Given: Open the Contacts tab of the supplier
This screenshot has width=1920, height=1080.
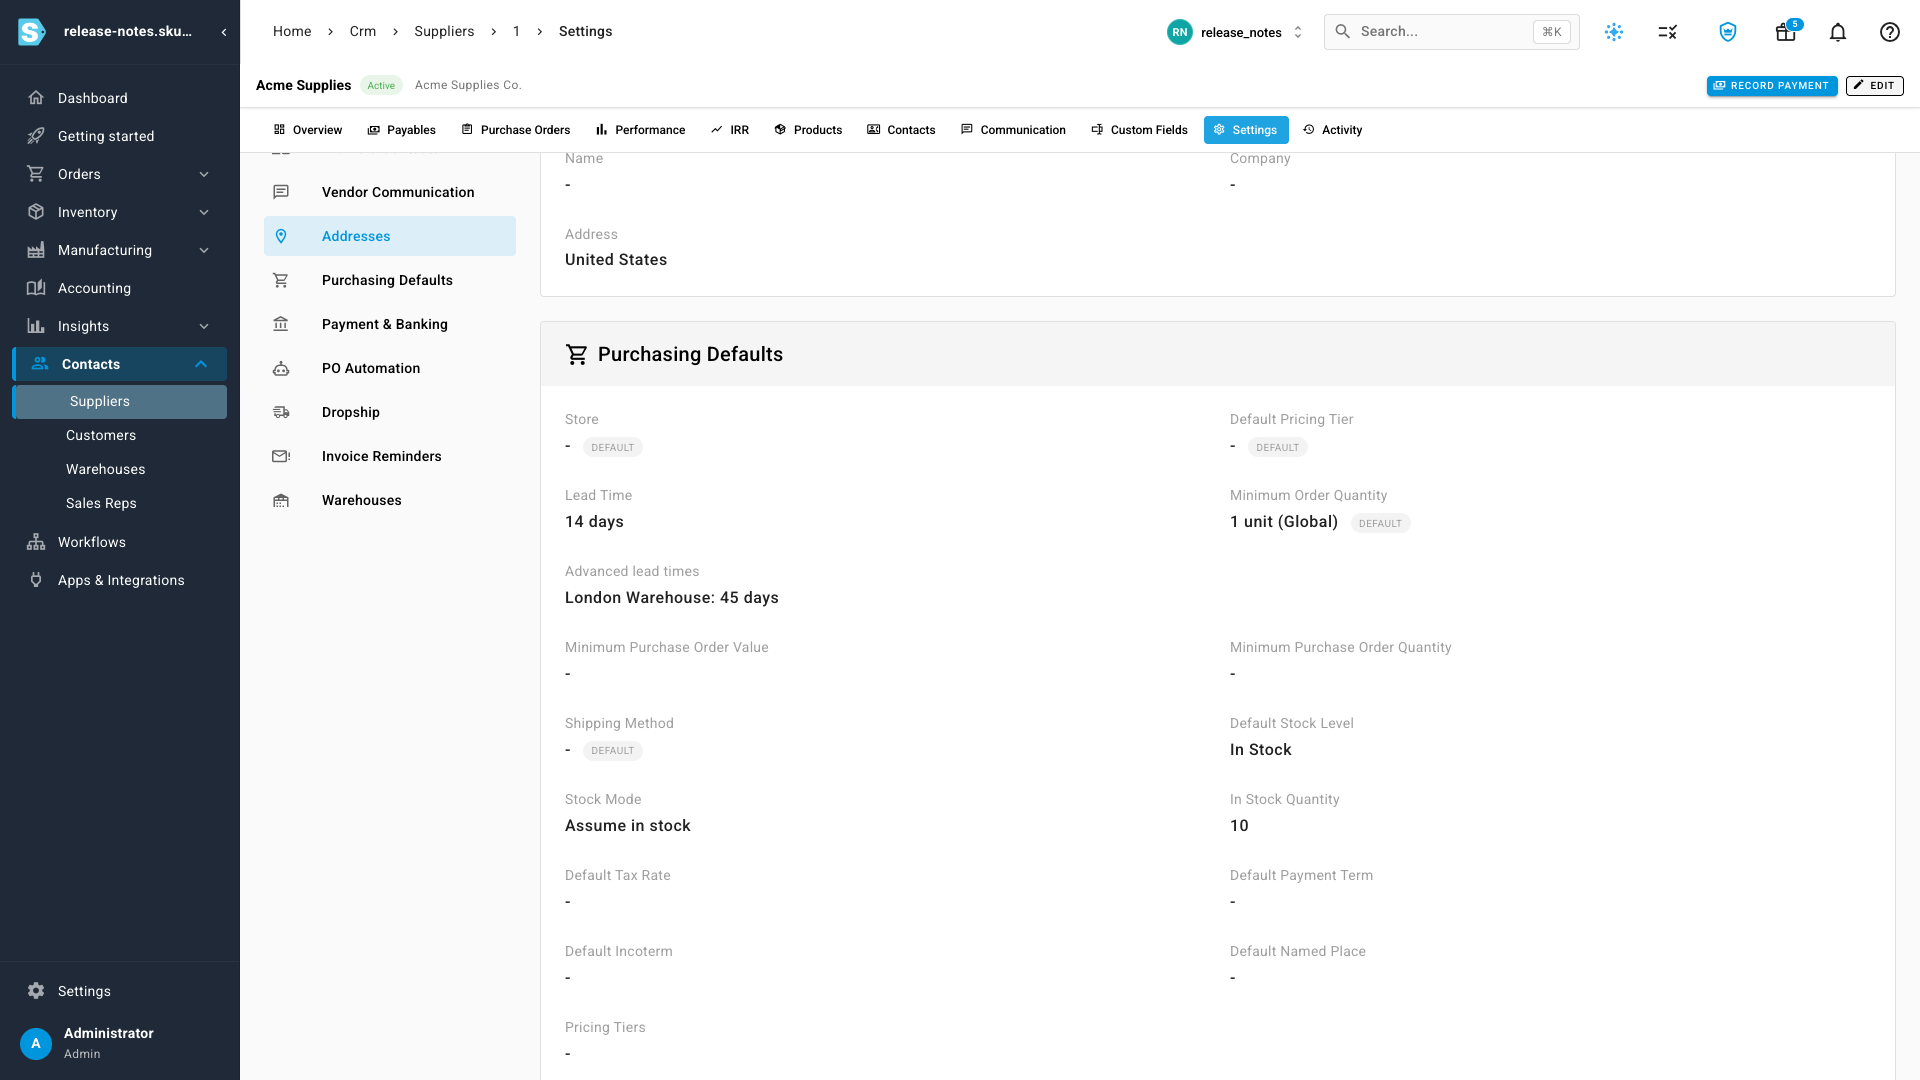Looking at the screenshot, I should 901,130.
